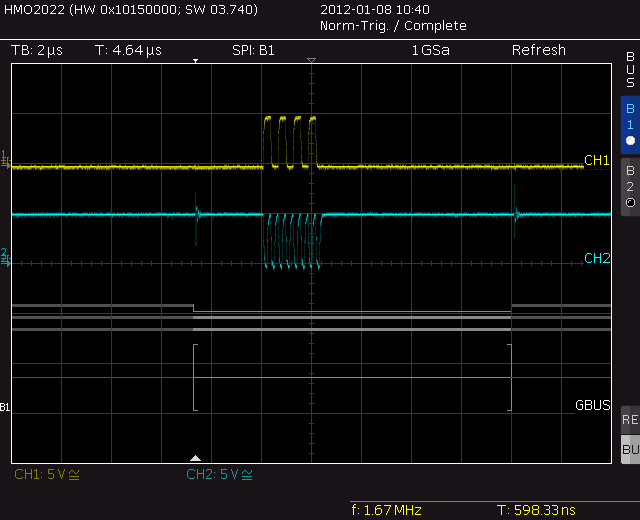Click the CH2 ground level marker
Screen dimensions: 640x520
click(5, 257)
